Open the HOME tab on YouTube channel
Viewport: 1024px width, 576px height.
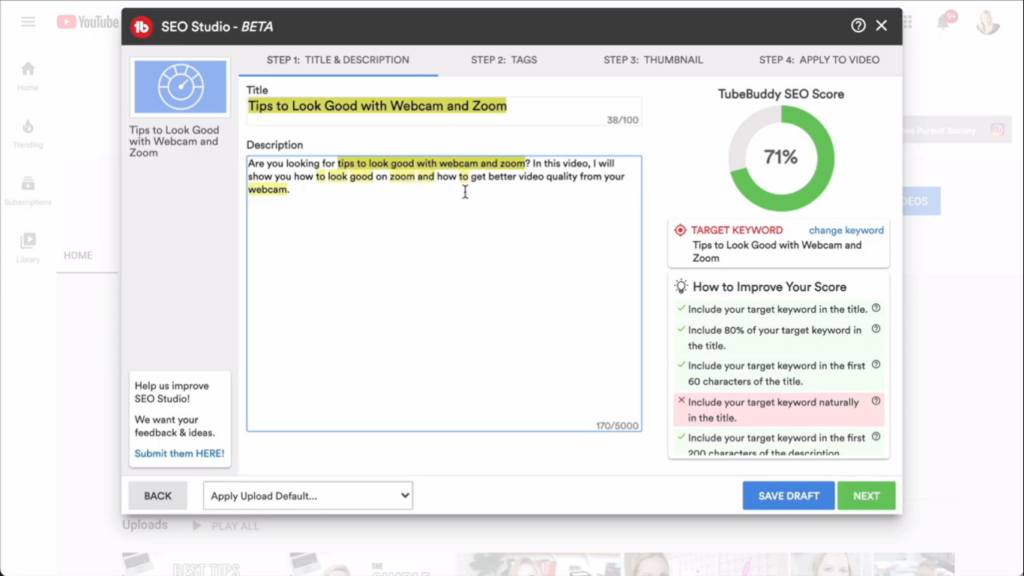tap(78, 255)
